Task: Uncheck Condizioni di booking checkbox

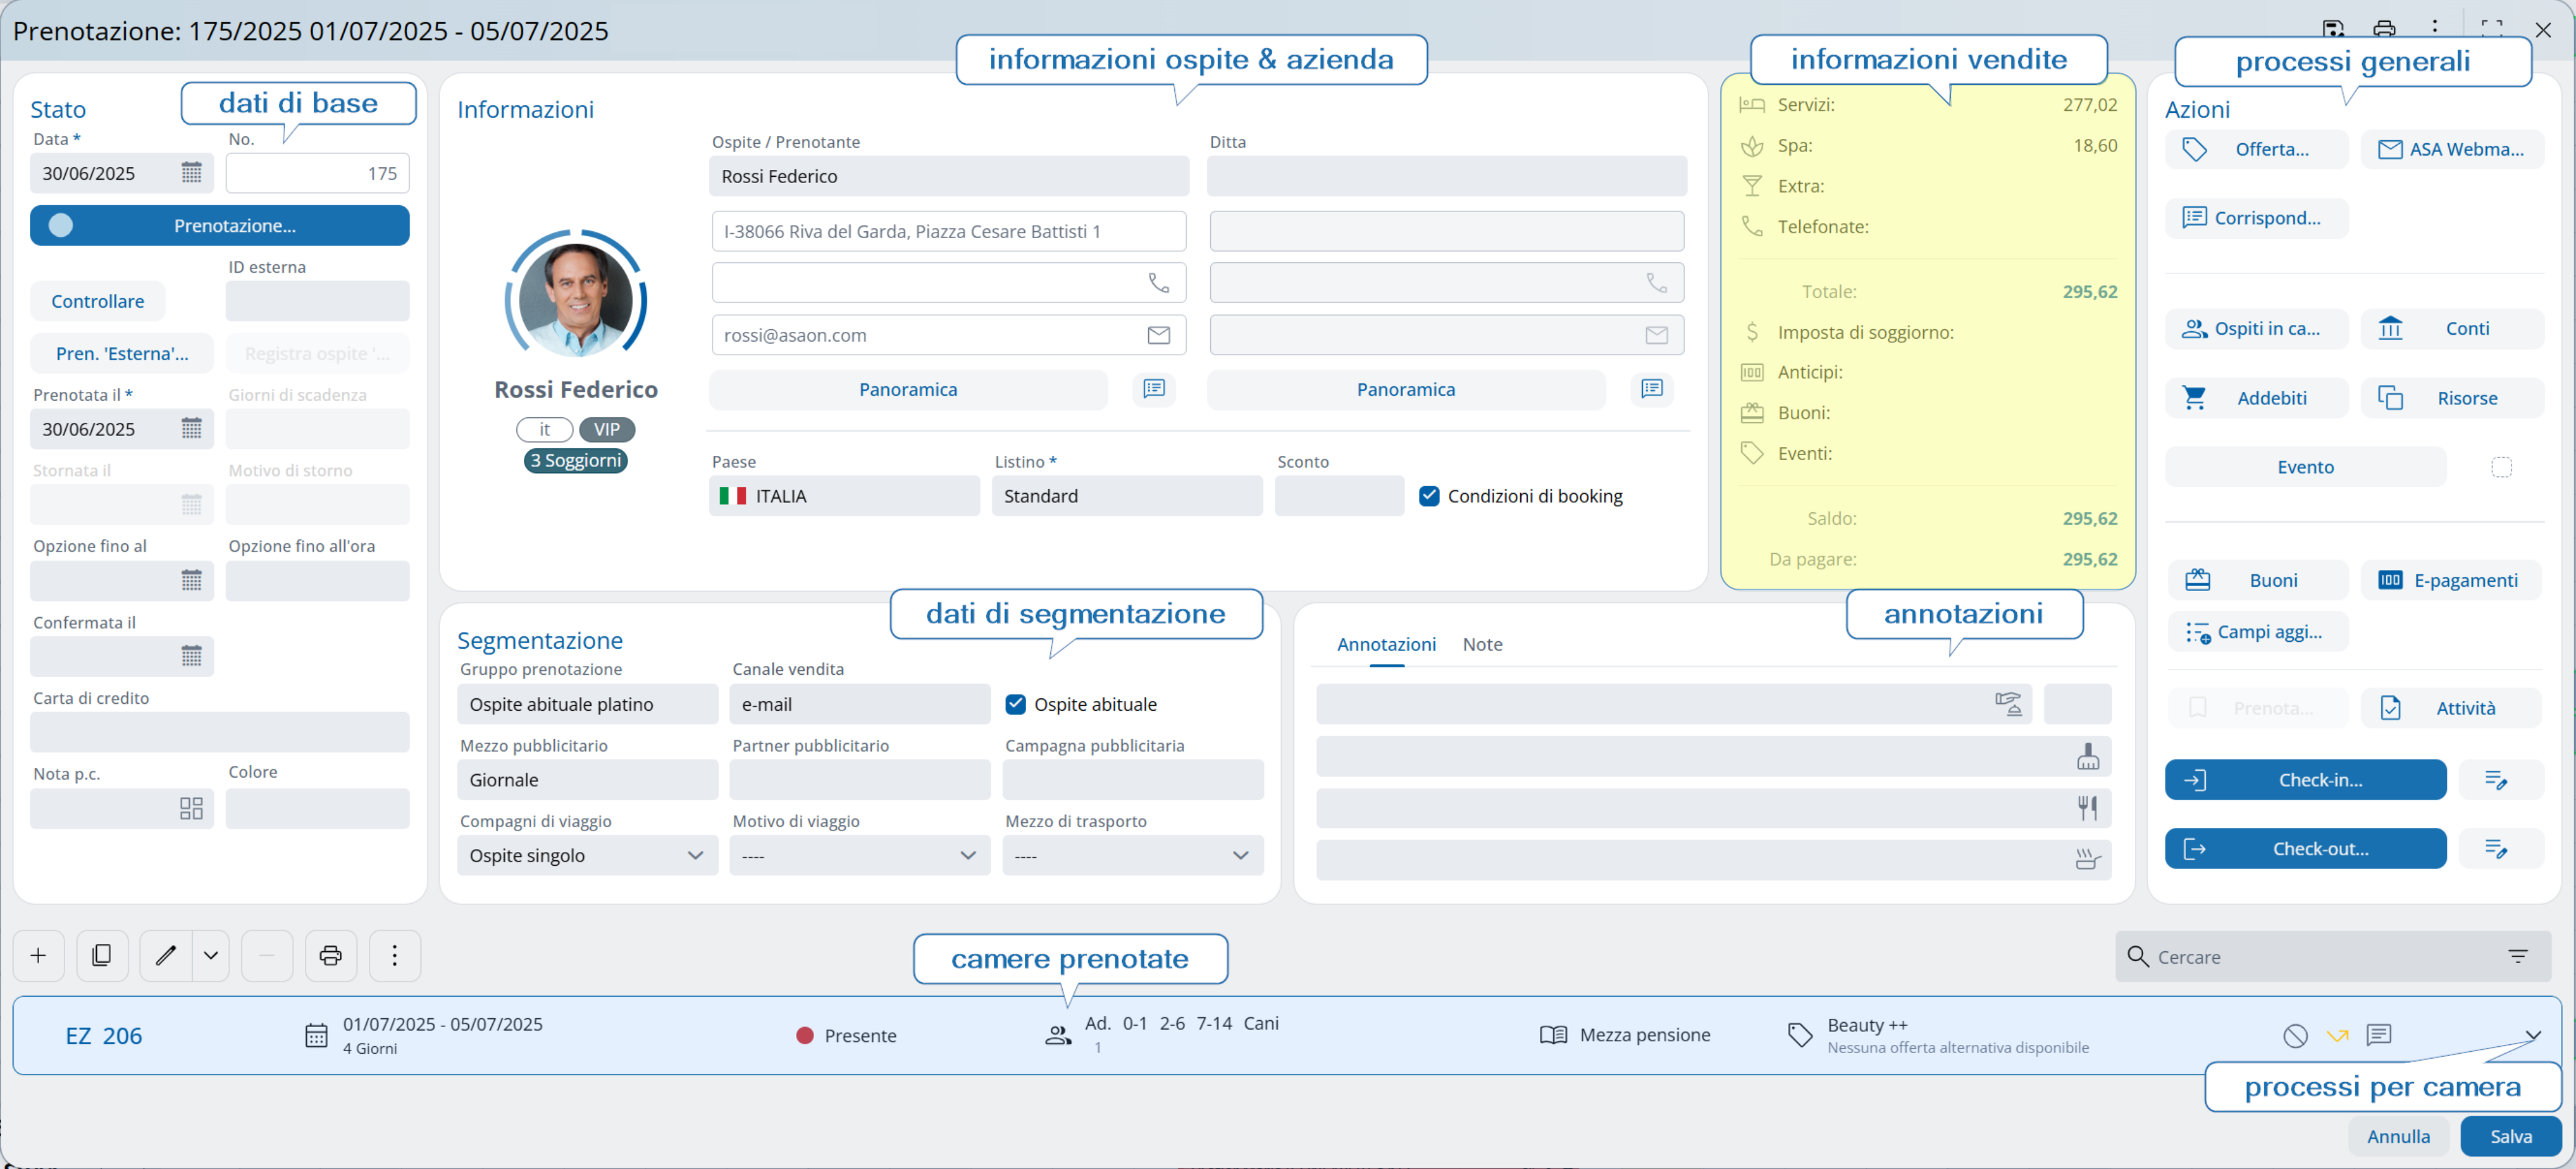Action: (1429, 496)
